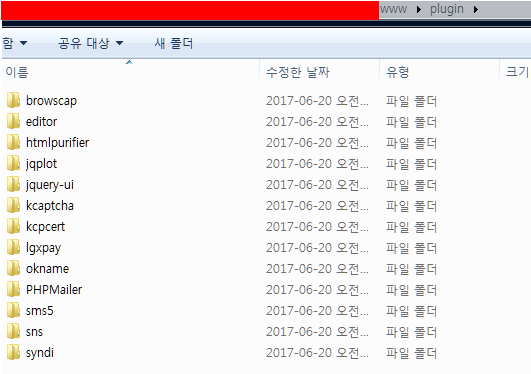The width and height of the screenshot is (531, 374).
Task: Click the okname folder entry
Action: point(47,269)
